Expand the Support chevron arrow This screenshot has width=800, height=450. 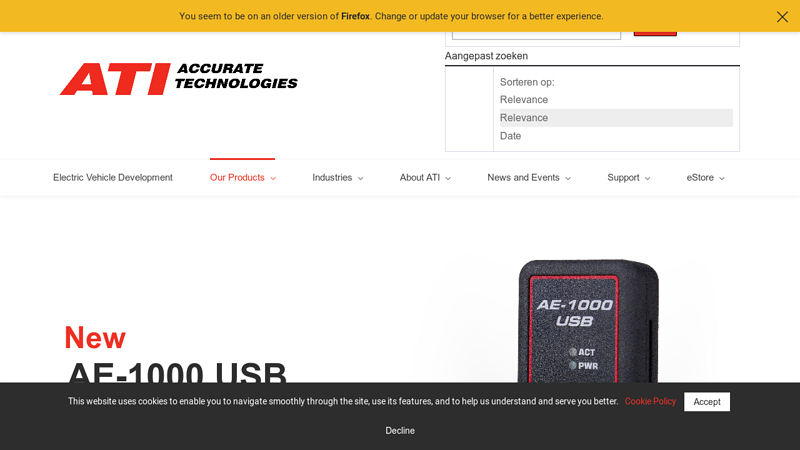coord(647,179)
